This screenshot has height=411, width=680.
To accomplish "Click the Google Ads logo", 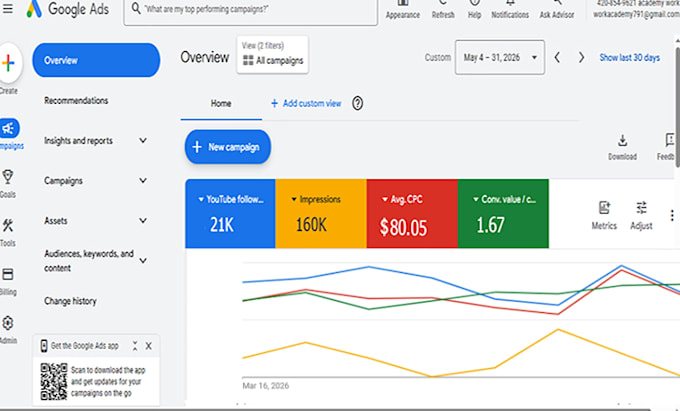I will click(67, 9).
